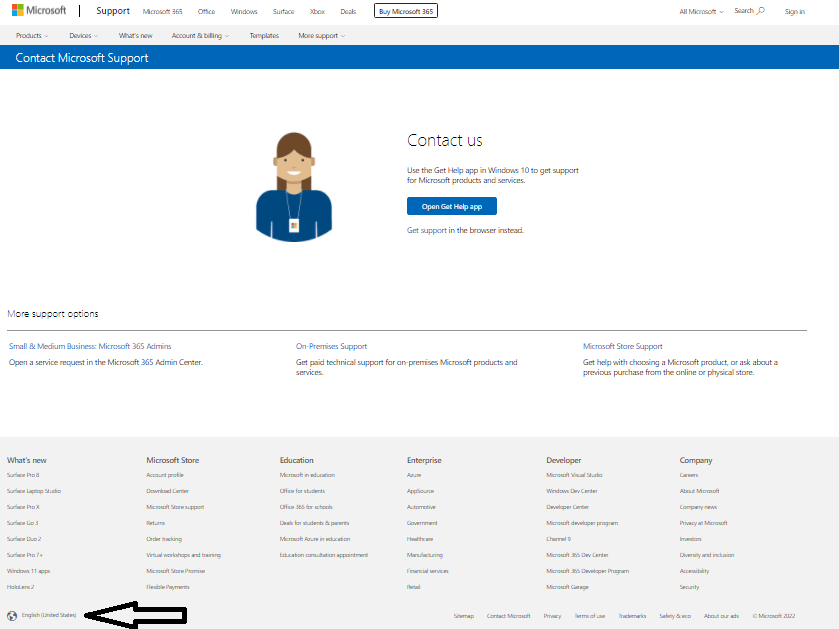The width and height of the screenshot is (839, 629).
Task: Click the Open Get Help app button
Action: click(x=452, y=206)
